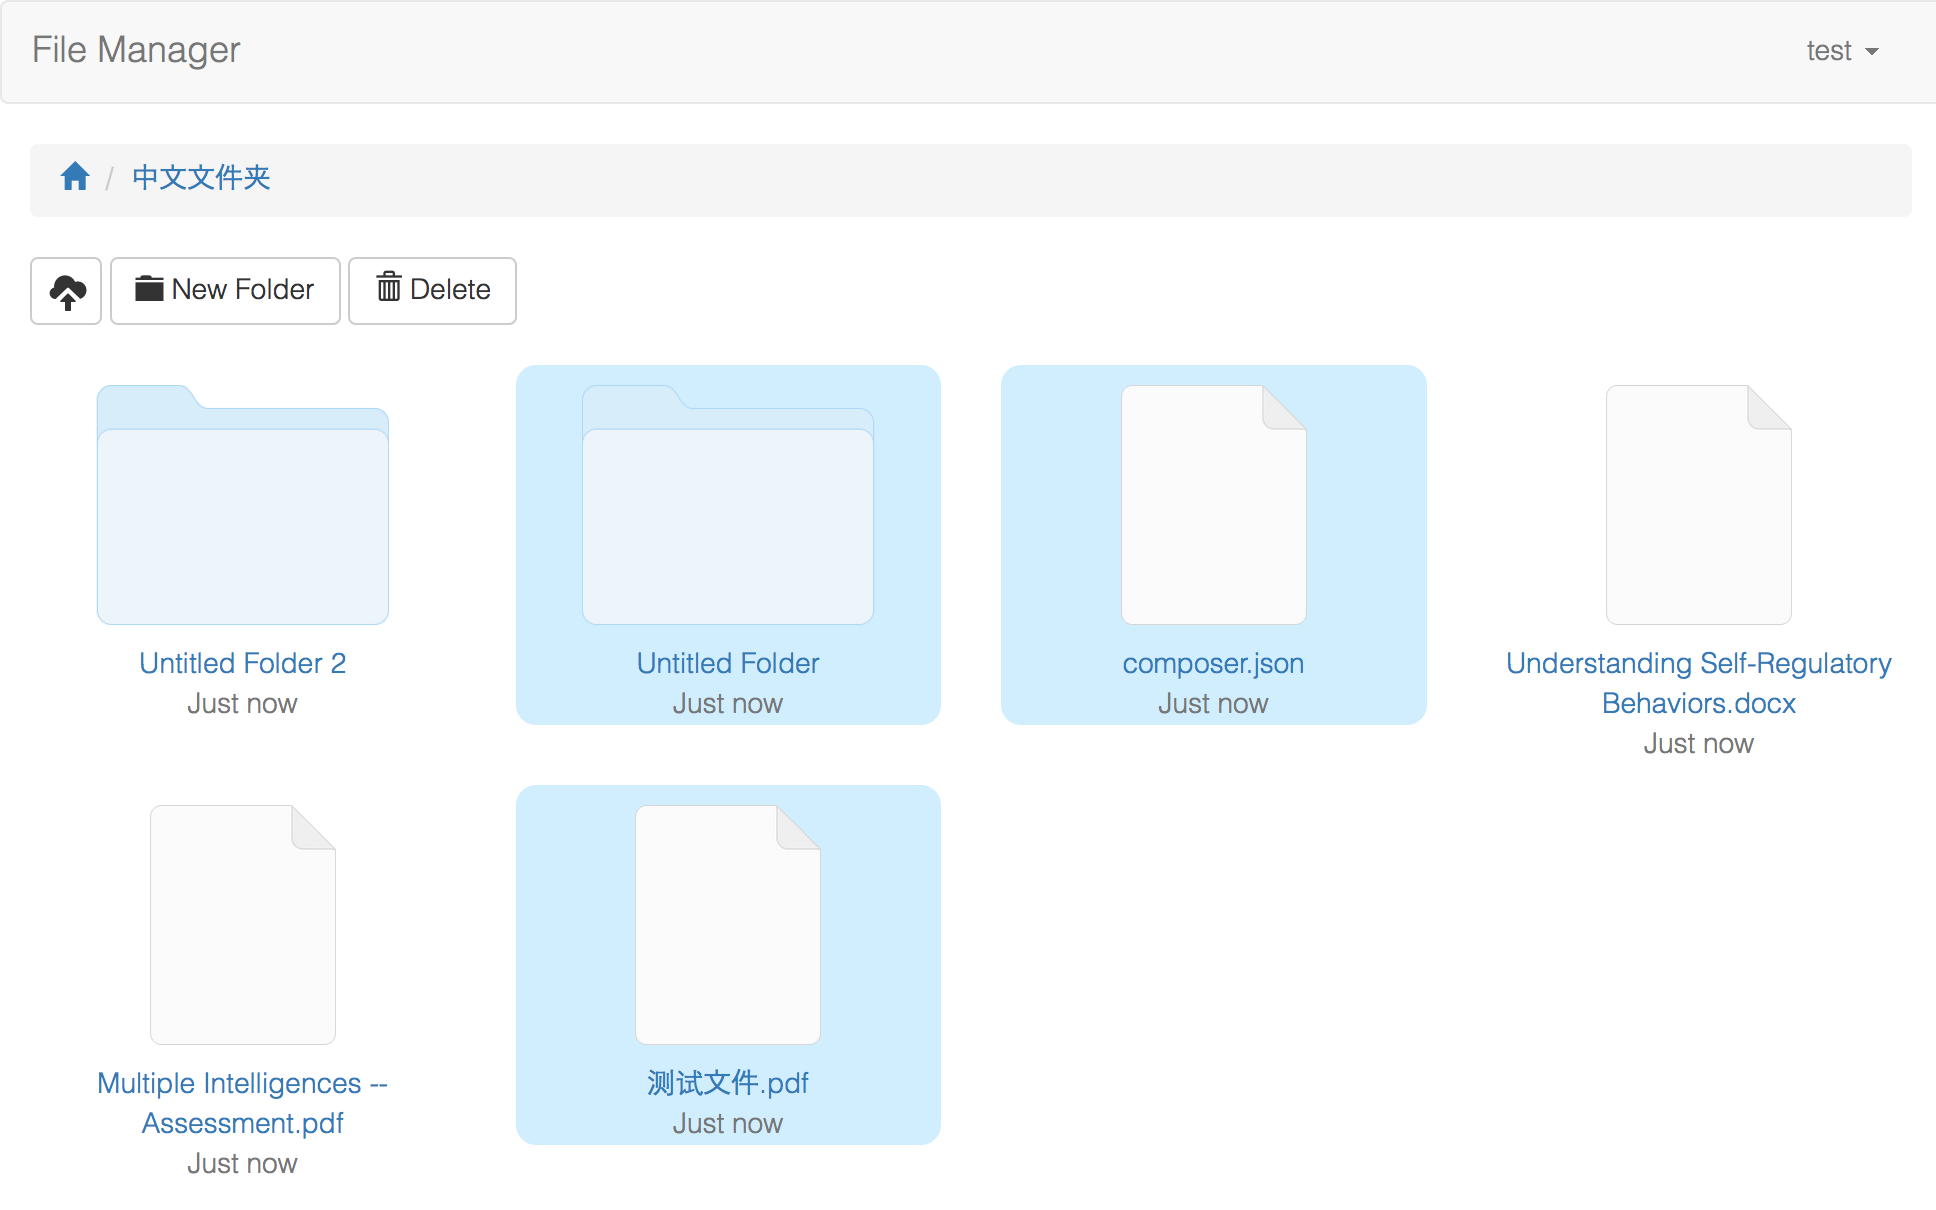Click the 测试文件.pdf file icon

[x=727, y=925]
